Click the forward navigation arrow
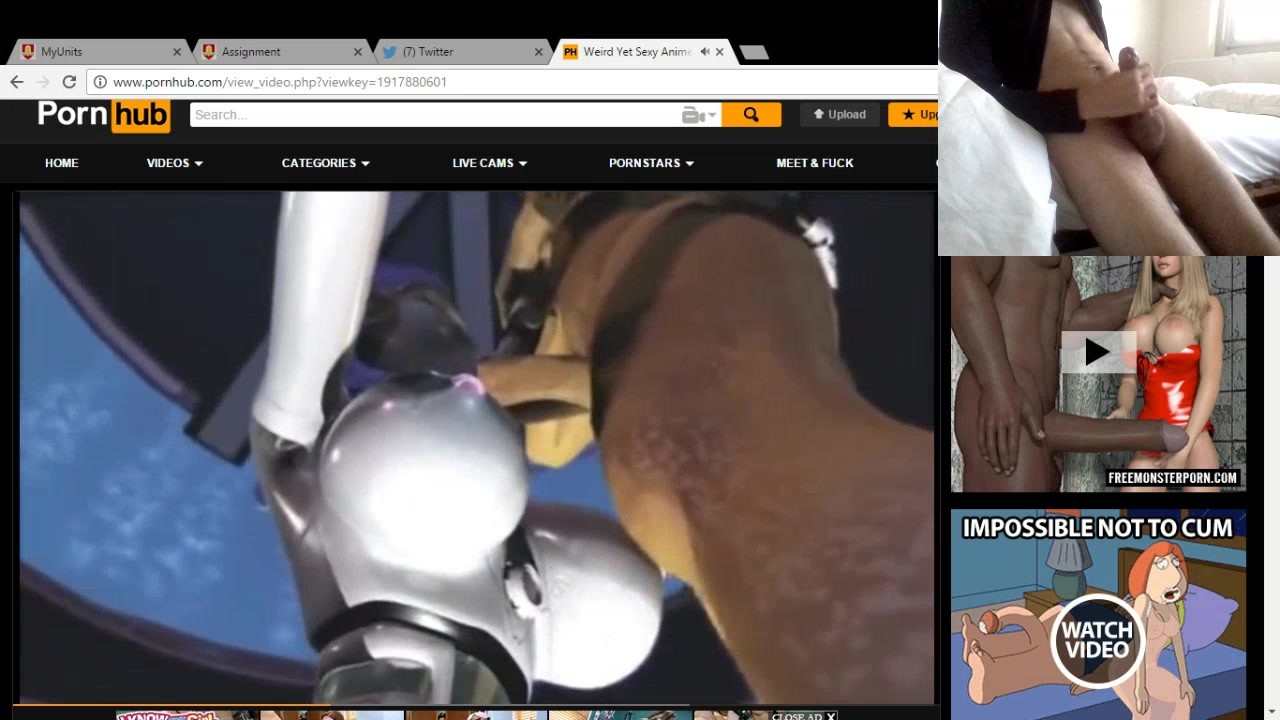 [42, 82]
